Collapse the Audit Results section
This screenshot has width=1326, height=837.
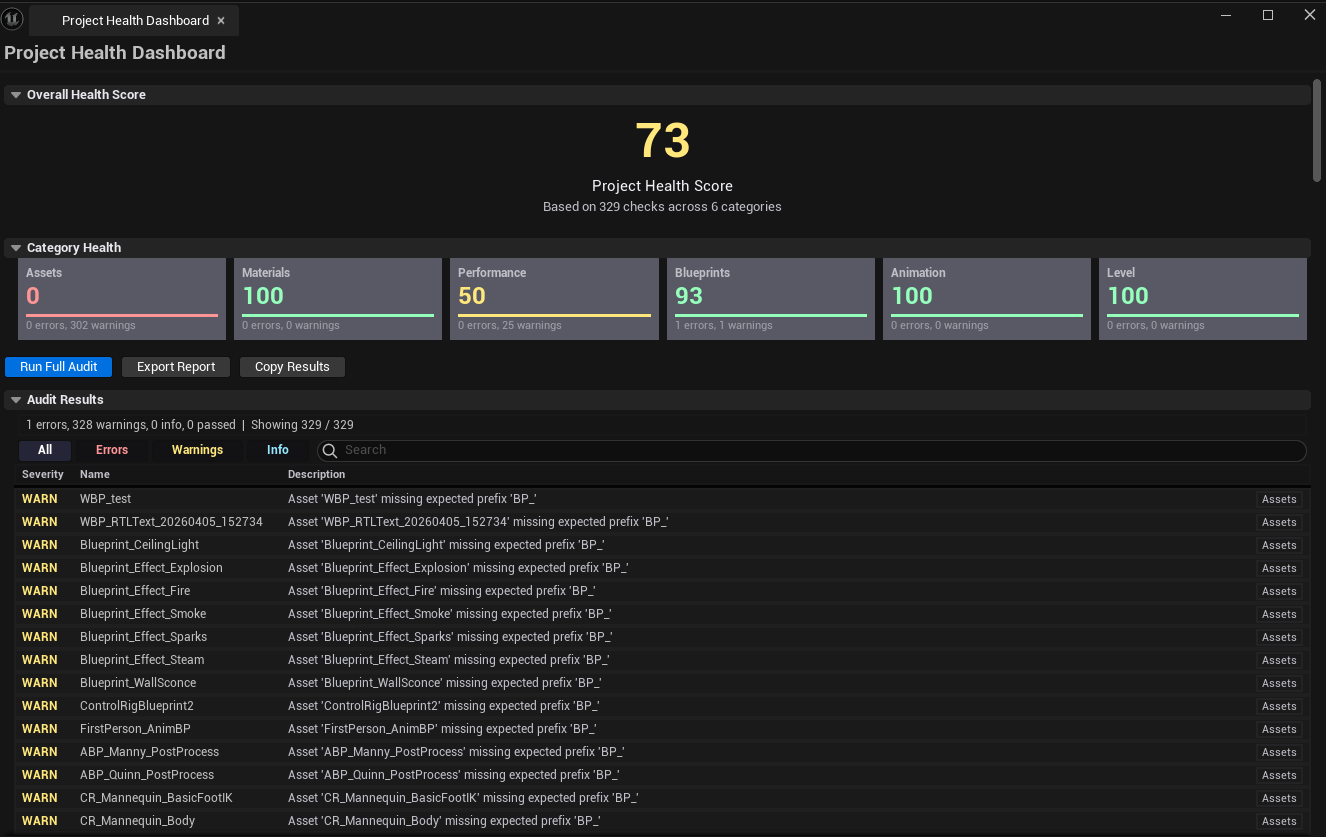click(16, 400)
